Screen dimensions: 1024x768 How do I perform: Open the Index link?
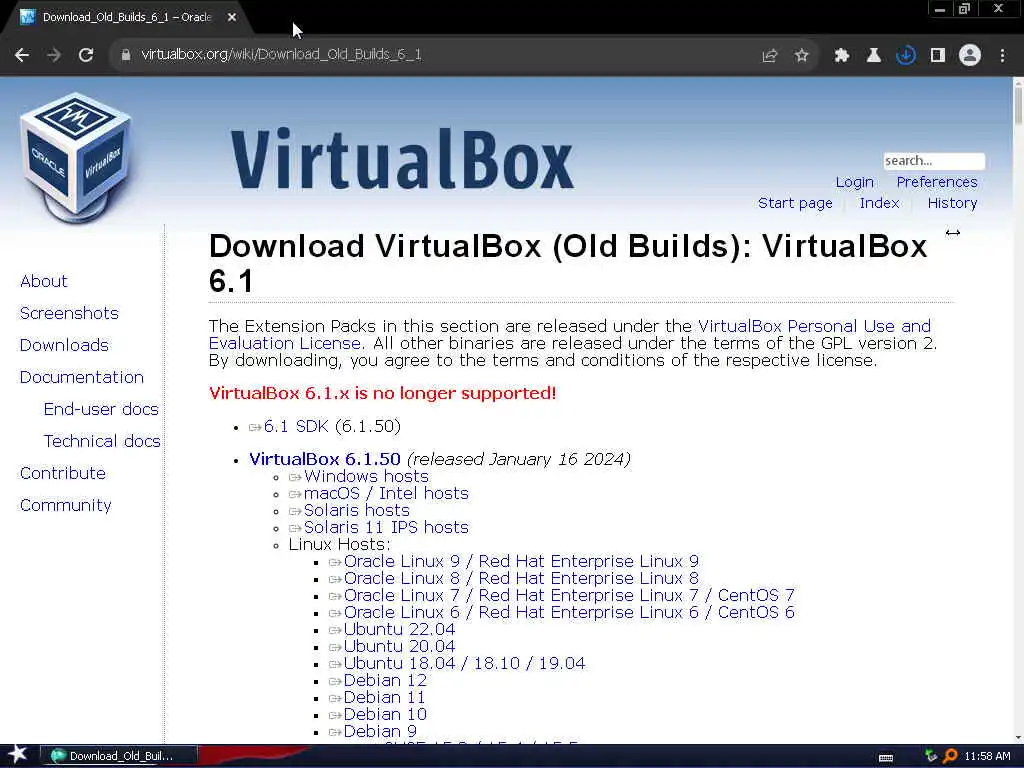tap(879, 203)
